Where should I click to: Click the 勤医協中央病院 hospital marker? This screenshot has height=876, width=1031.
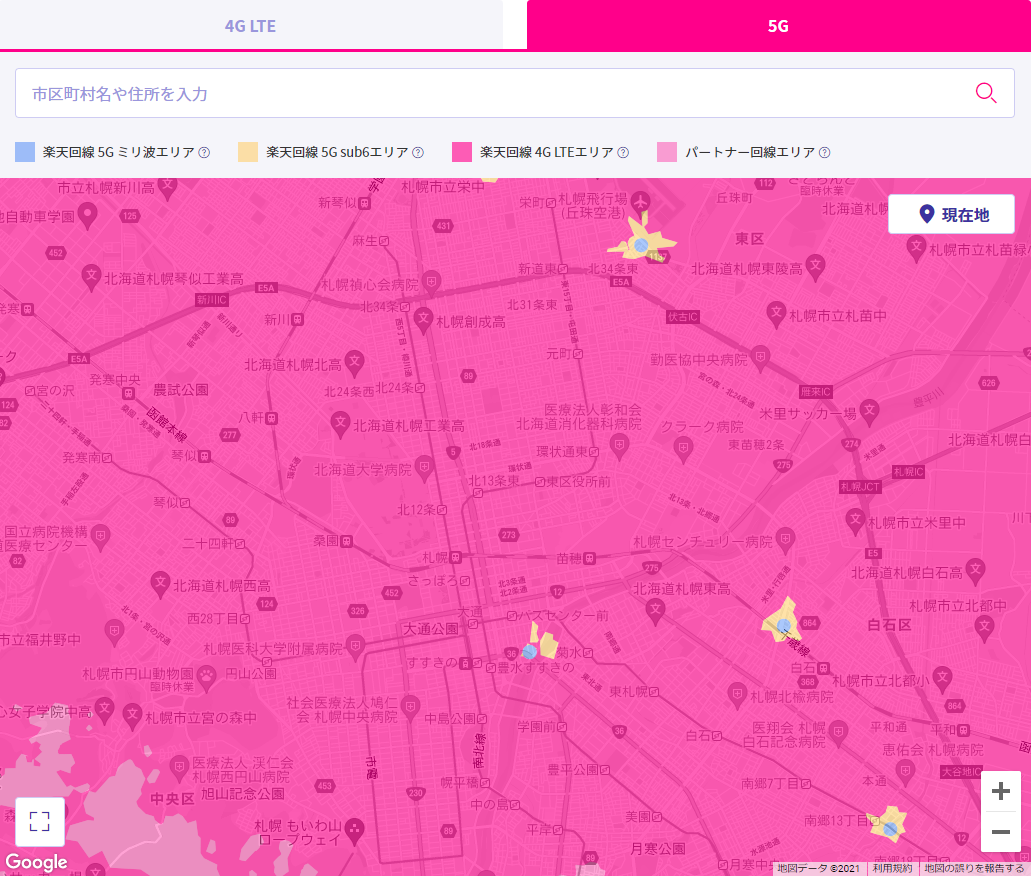(760, 358)
